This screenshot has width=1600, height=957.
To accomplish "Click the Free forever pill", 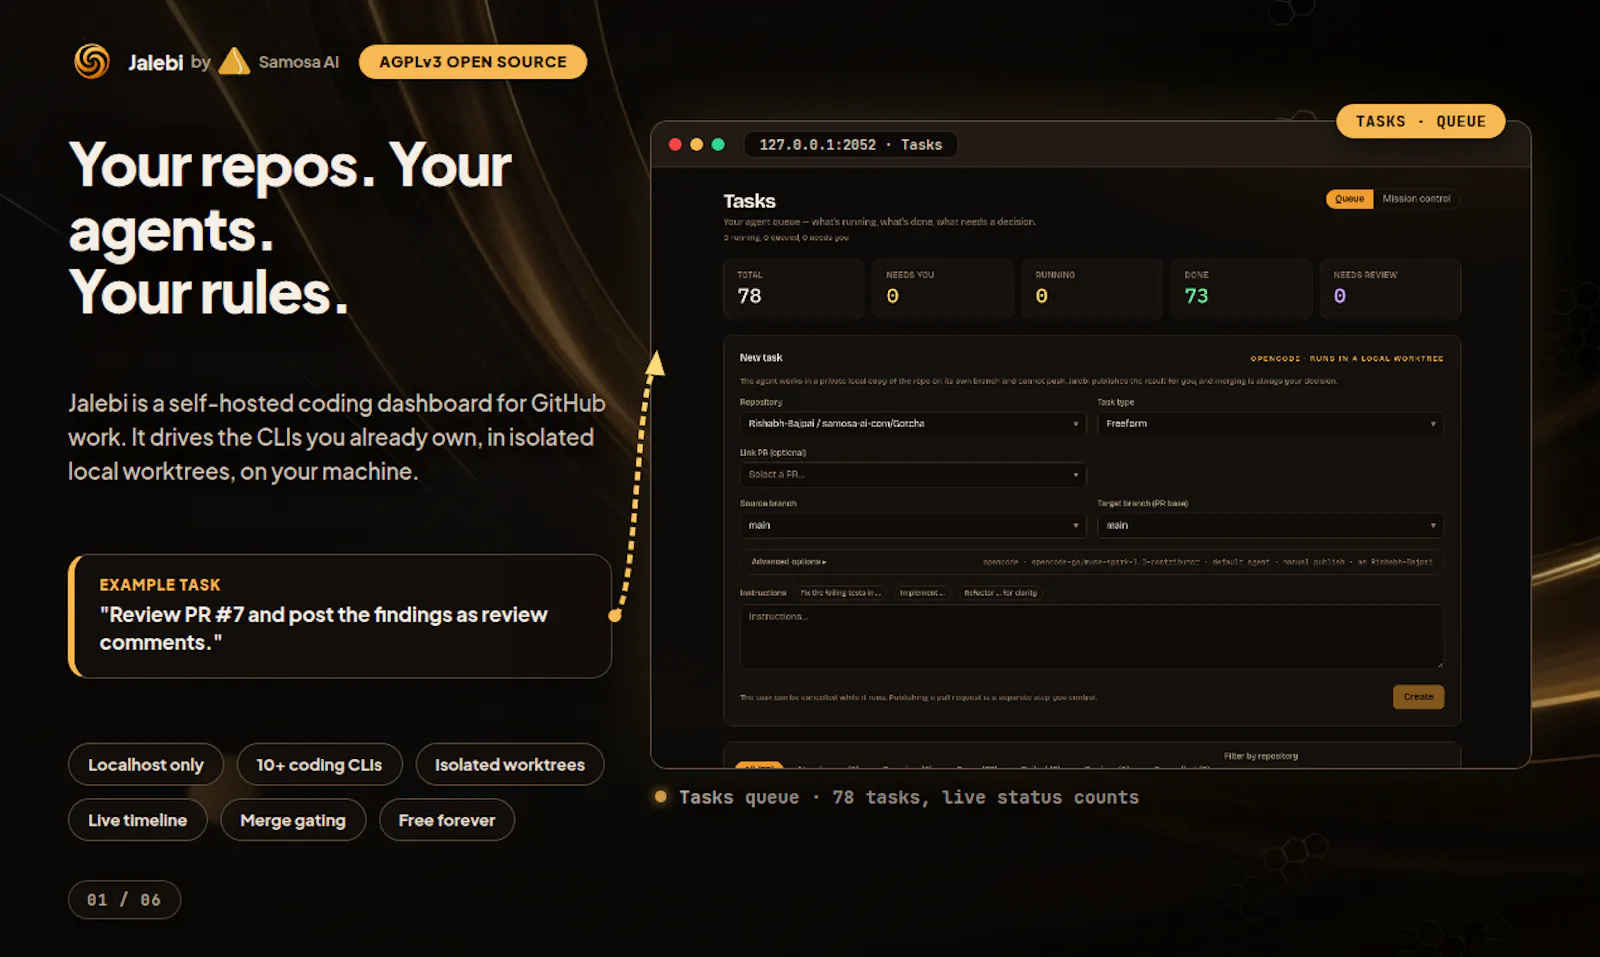I will click(x=447, y=820).
